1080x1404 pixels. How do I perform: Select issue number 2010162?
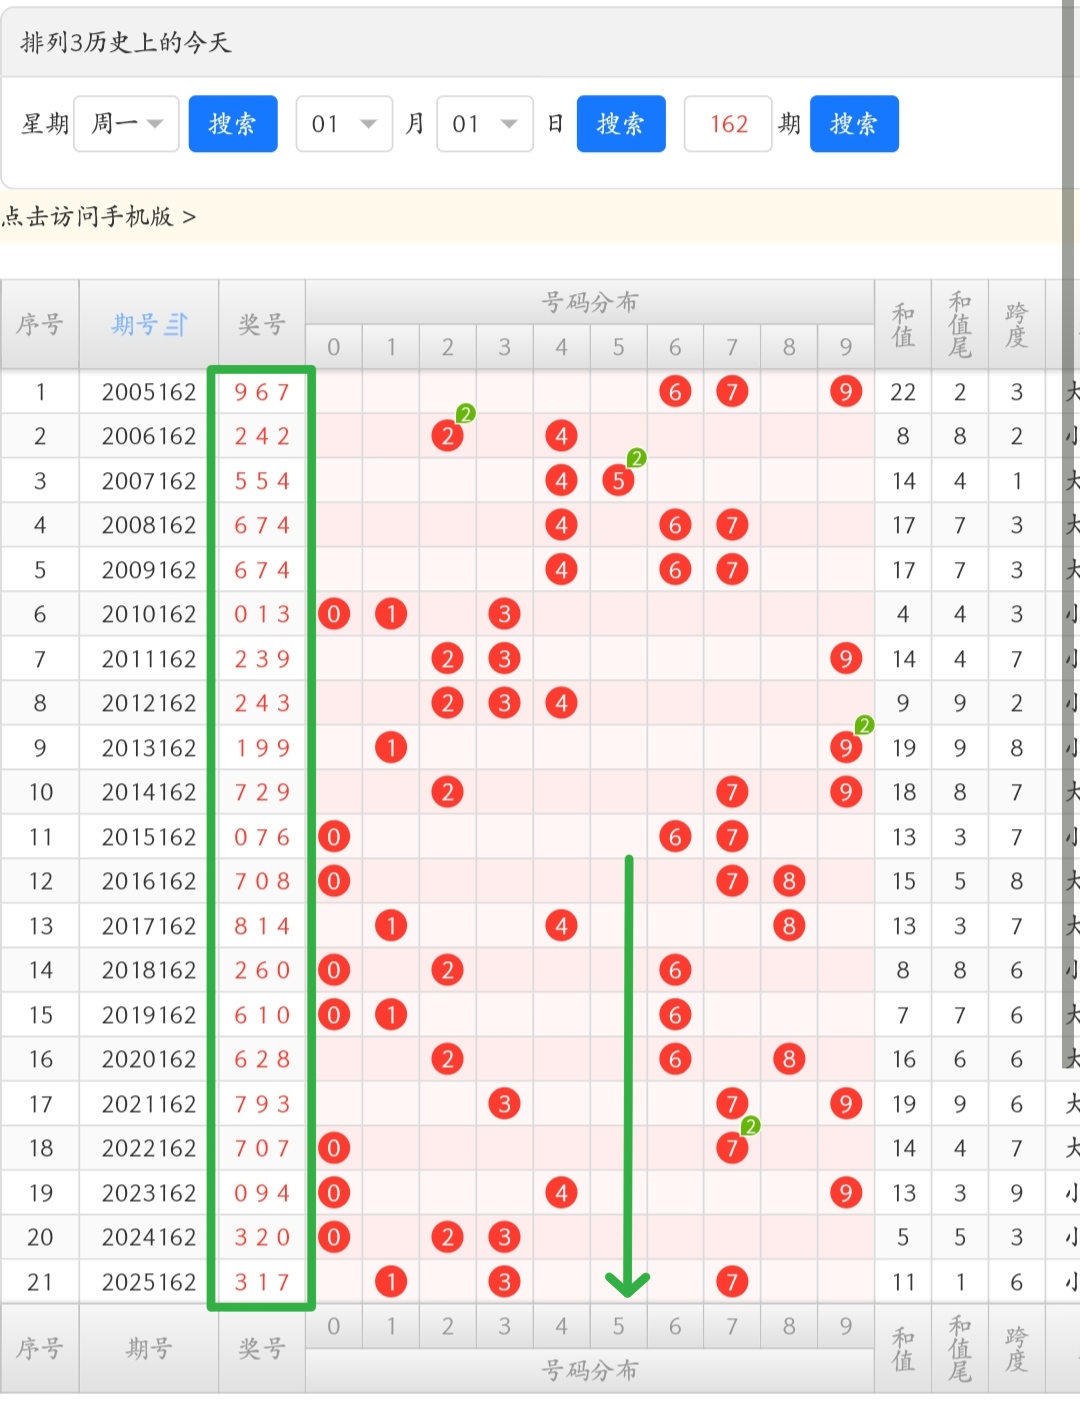pyautogui.click(x=149, y=614)
